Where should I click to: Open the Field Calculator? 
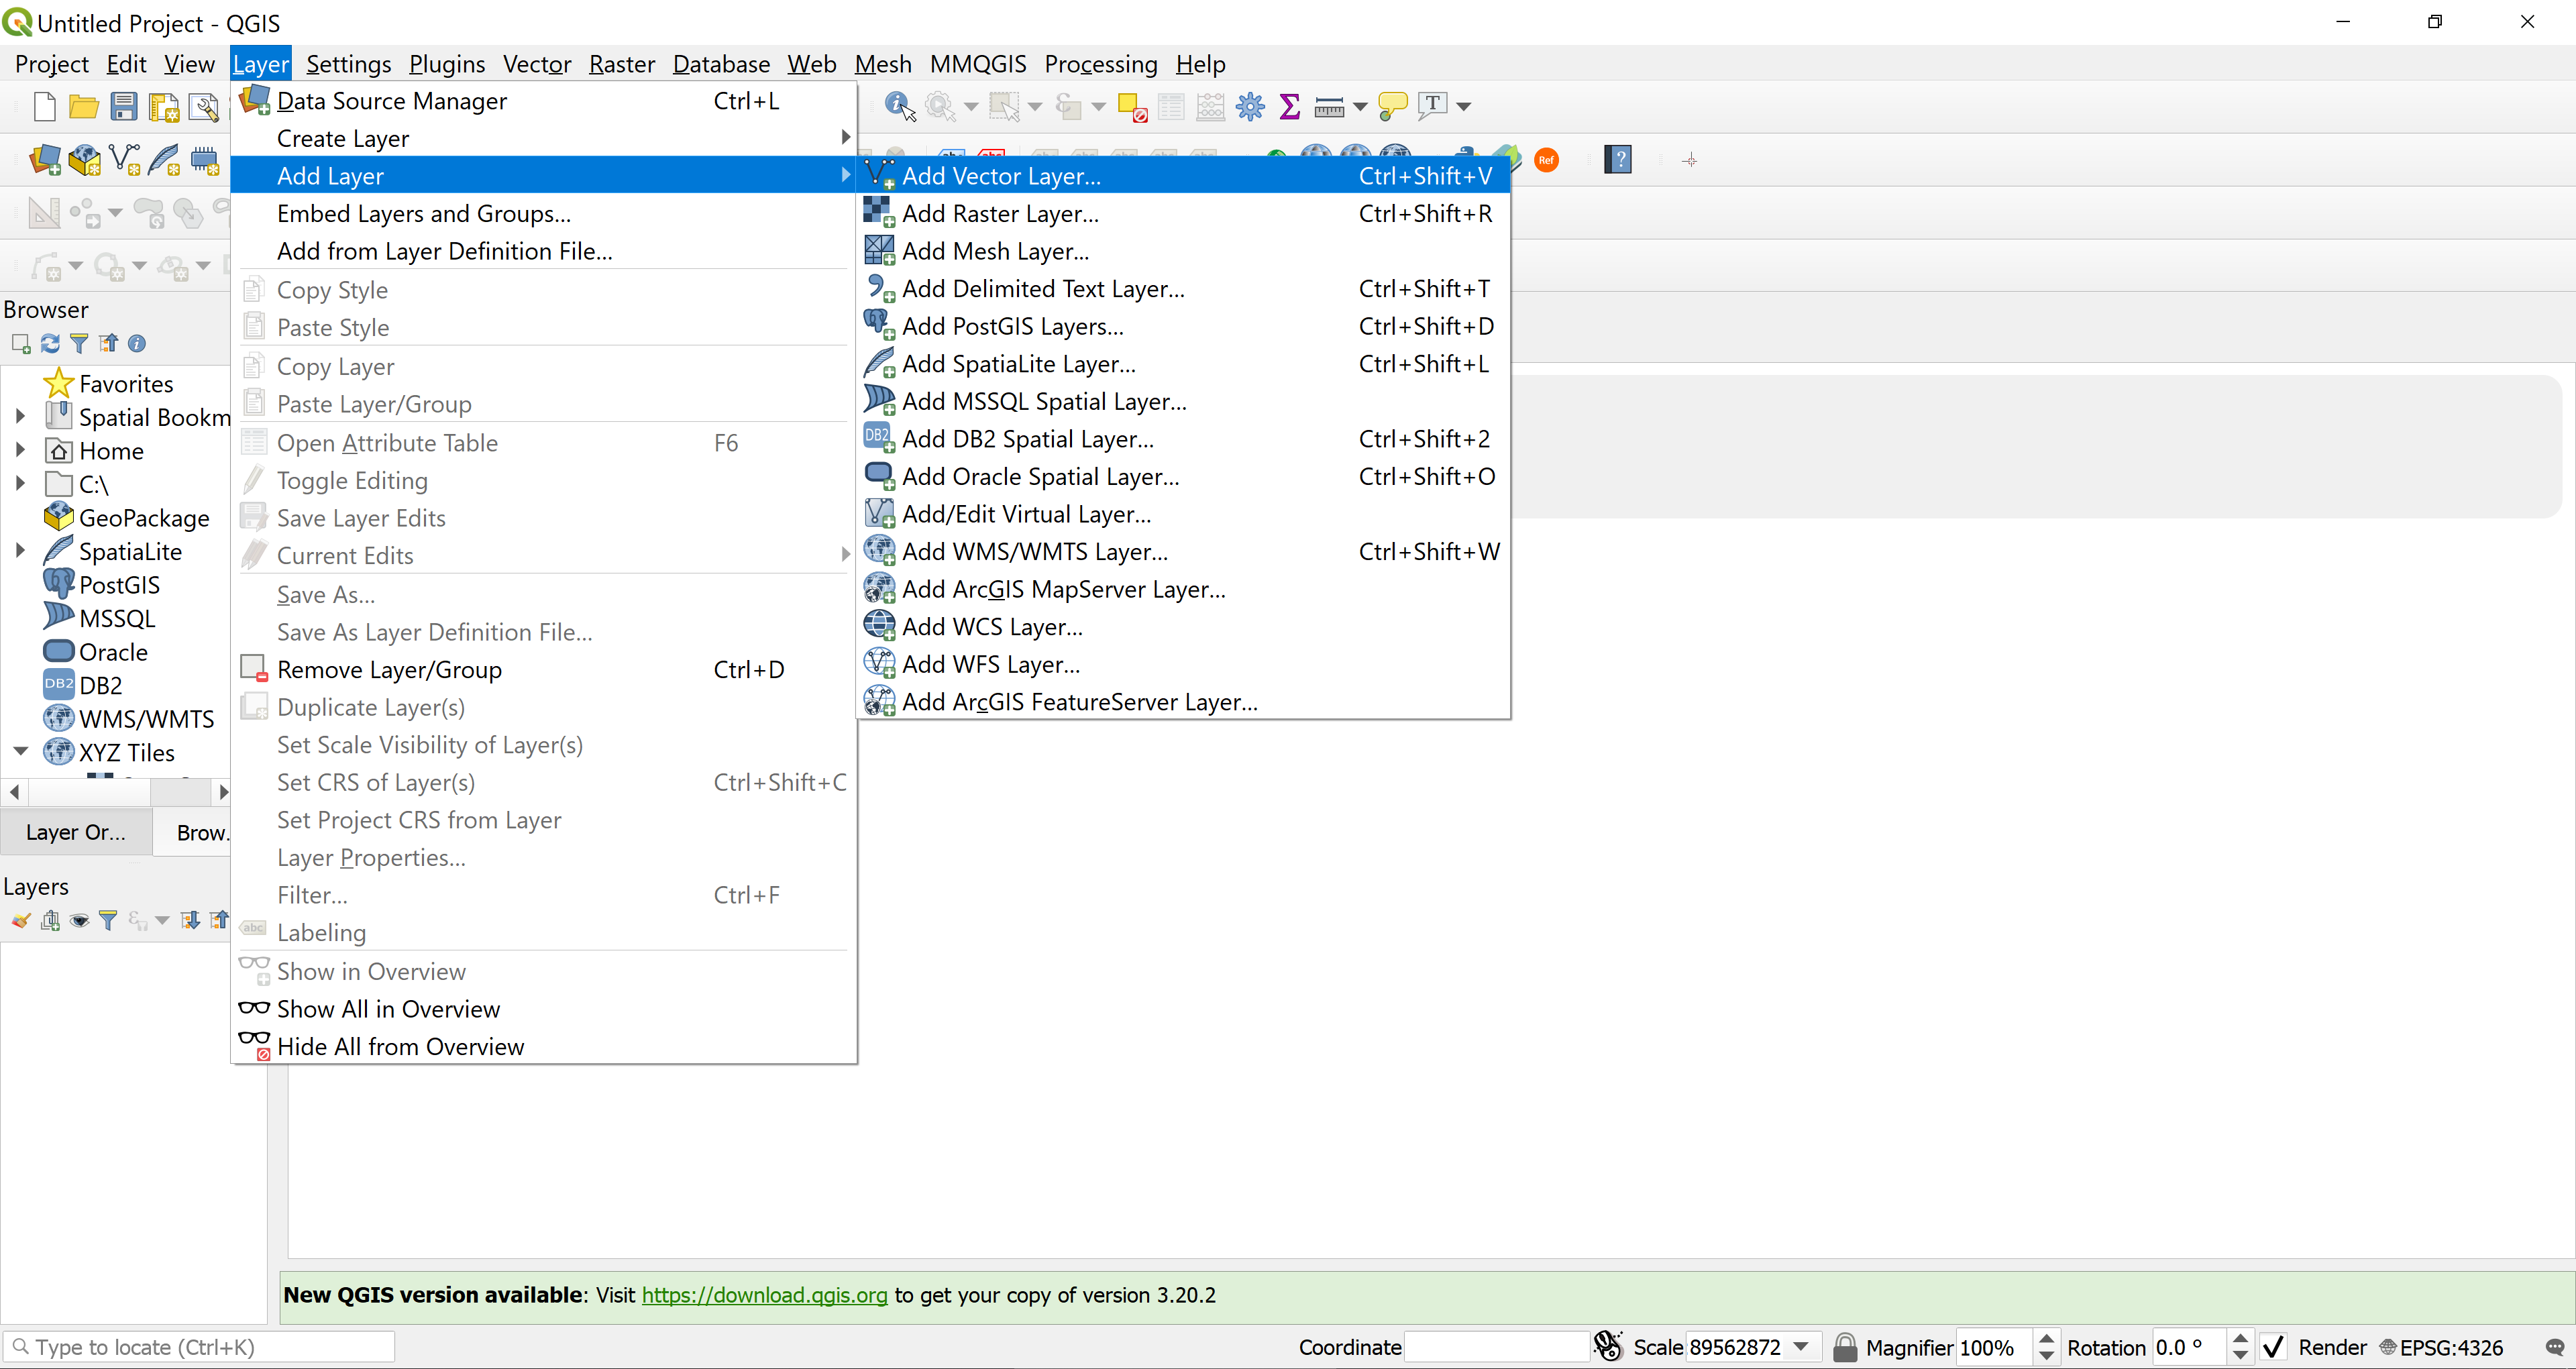tap(1210, 106)
